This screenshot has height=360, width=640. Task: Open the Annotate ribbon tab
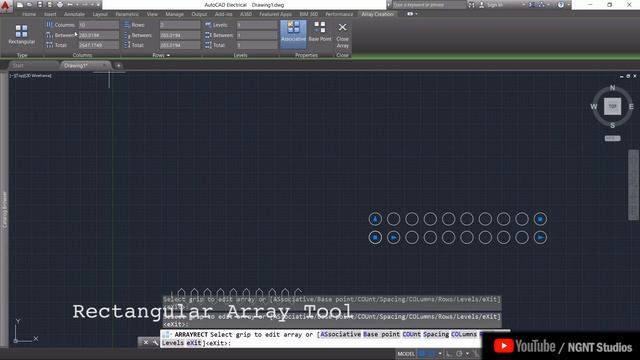coord(74,14)
